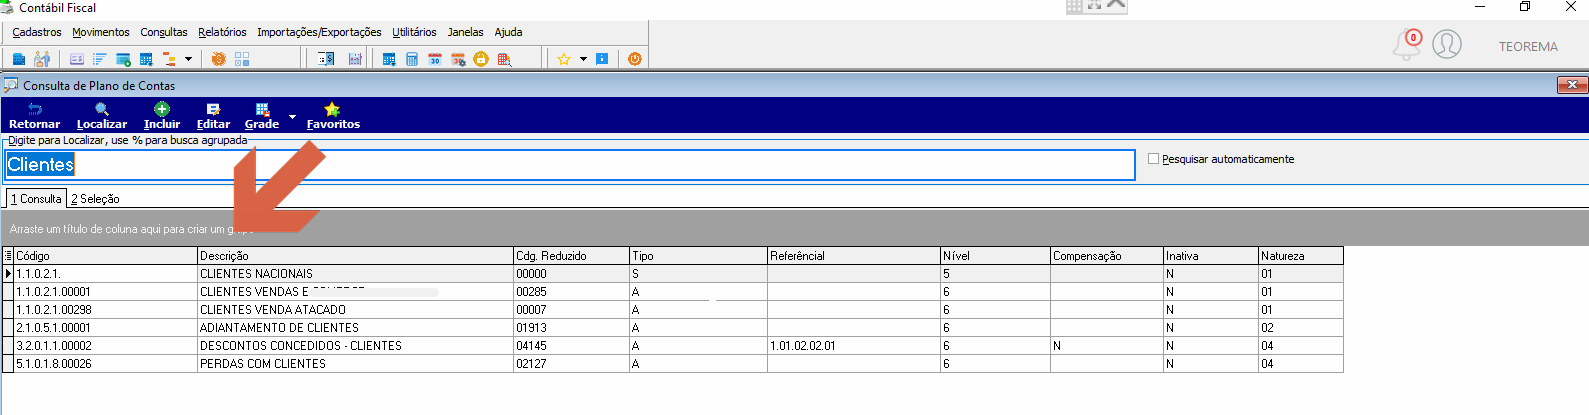Image resolution: width=1589 pixels, height=415 pixels.
Task: Click the blue info toolbar icon
Action: tap(602, 59)
